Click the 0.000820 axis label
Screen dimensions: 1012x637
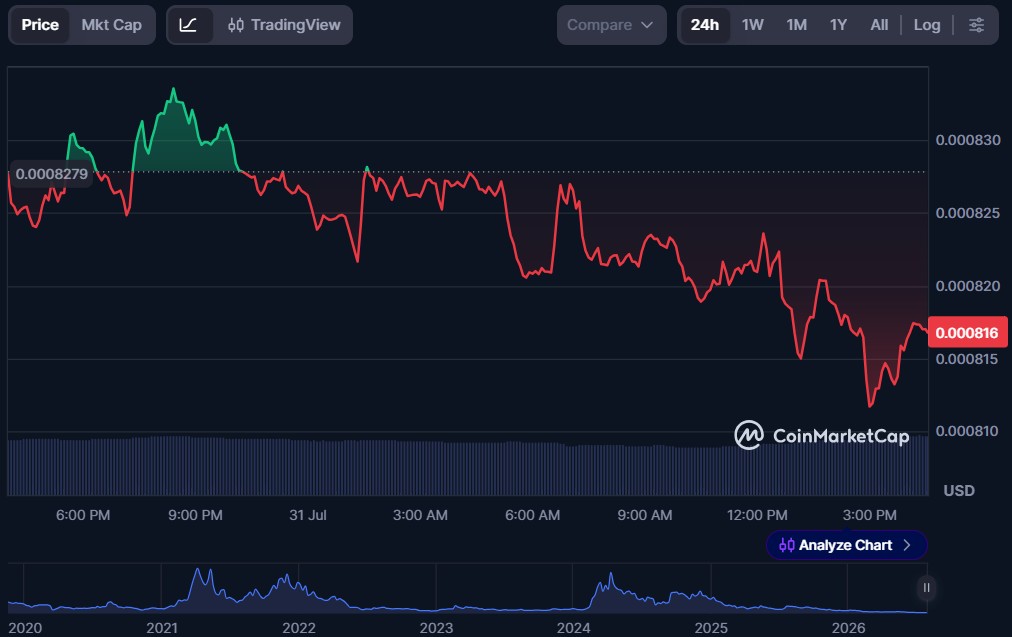[x=967, y=286]
